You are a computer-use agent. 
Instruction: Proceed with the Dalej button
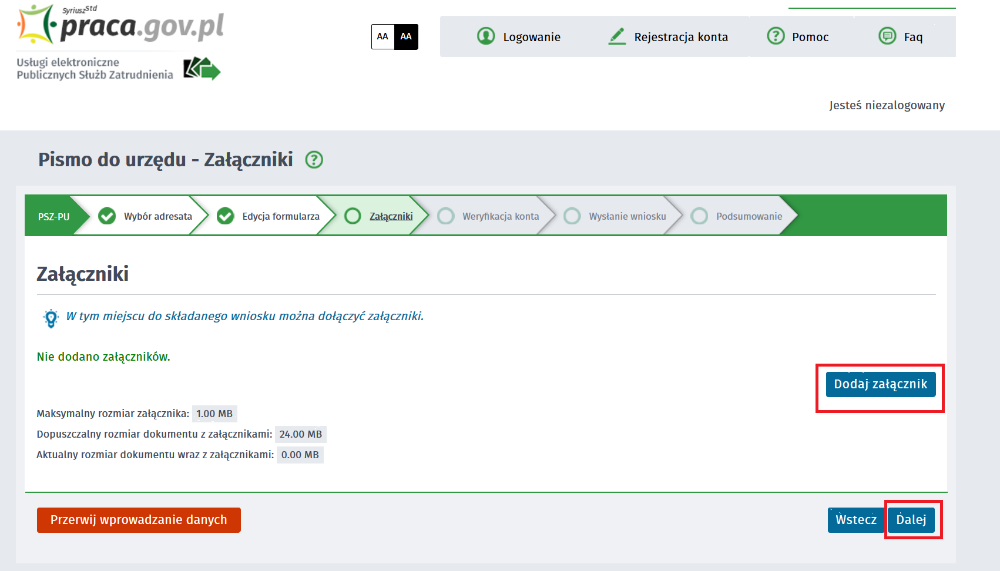tap(911, 520)
